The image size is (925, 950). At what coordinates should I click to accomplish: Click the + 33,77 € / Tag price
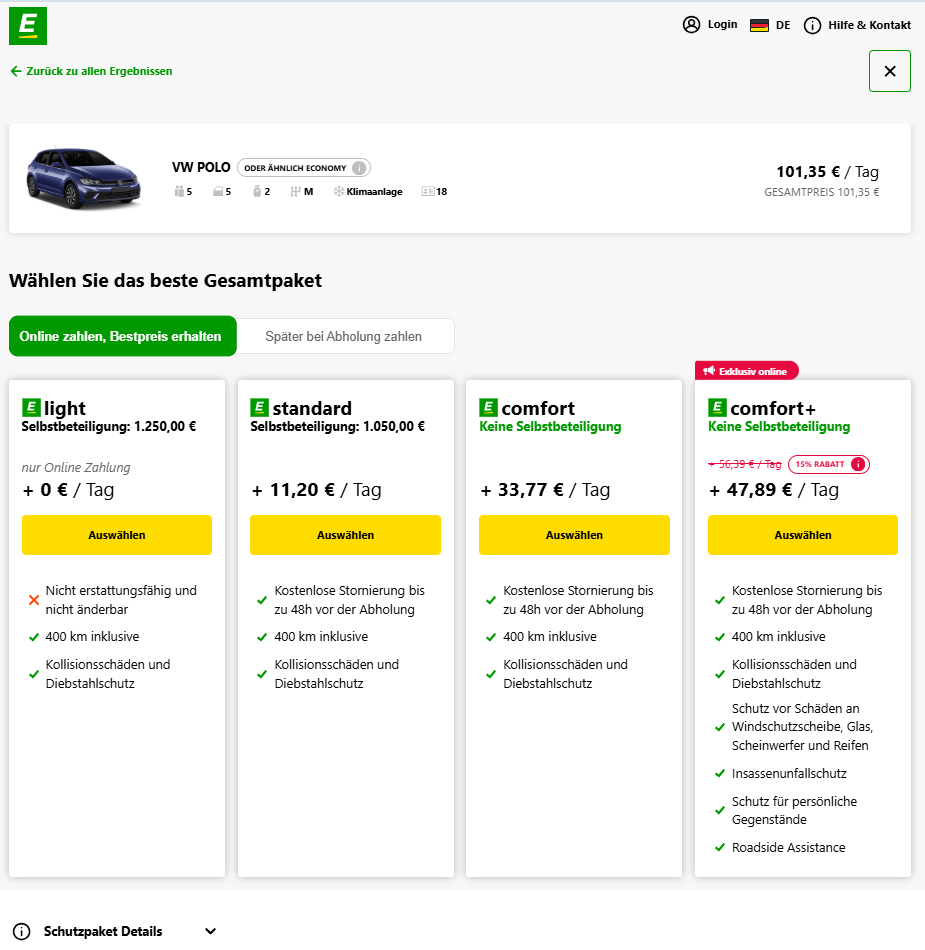click(545, 490)
